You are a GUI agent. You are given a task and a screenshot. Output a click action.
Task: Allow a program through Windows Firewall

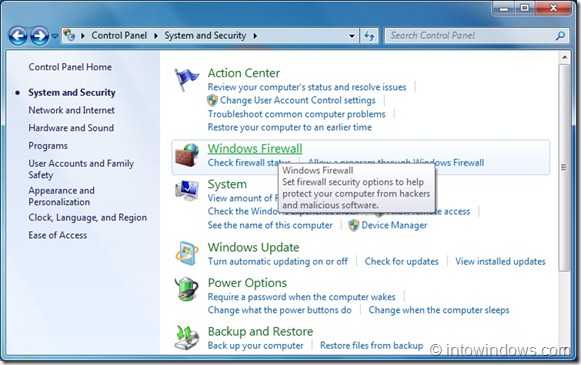(x=396, y=162)
